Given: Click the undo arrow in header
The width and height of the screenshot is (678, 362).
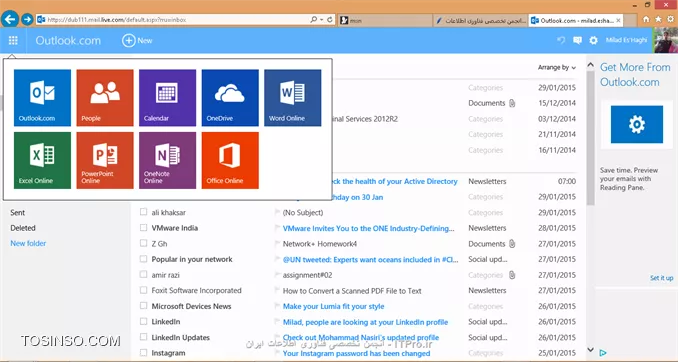Looking at the screenshot, I should (x=561, y=40).
